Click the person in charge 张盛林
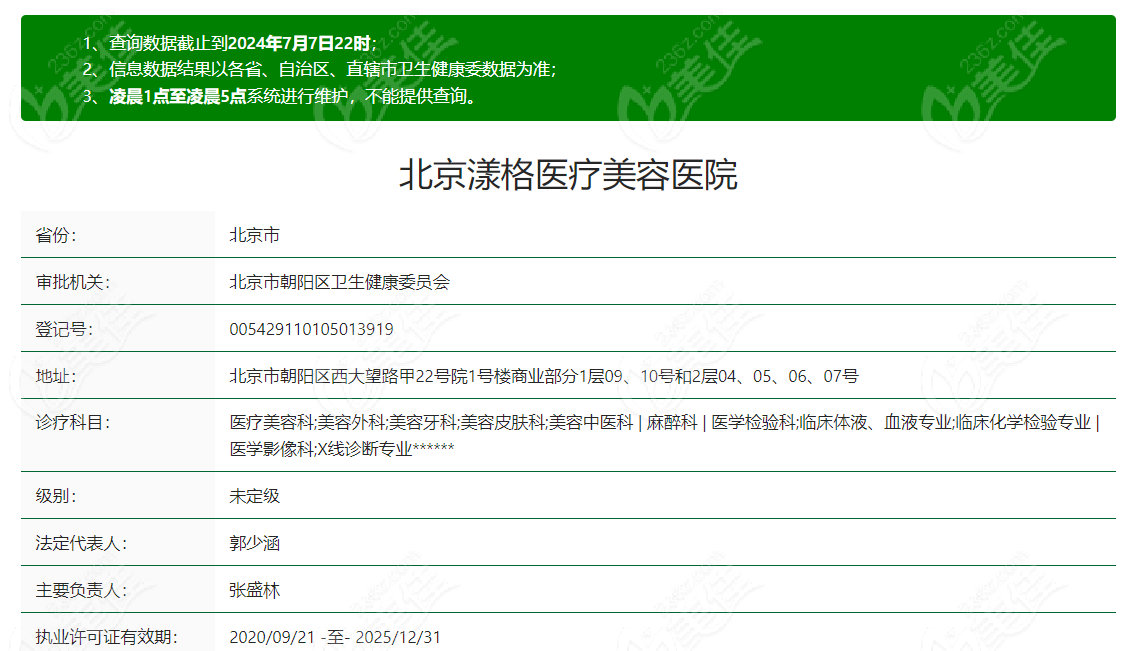The image size is (1134, 651). click(x=255, y=590)
